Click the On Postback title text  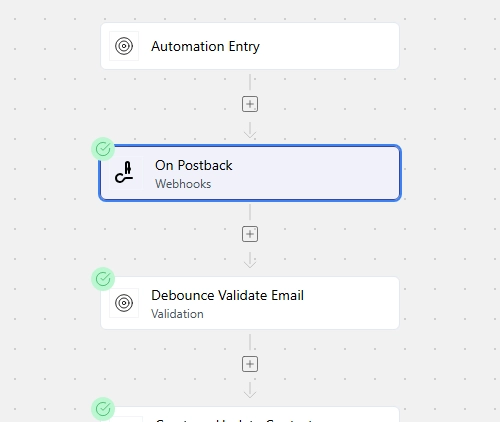[x=194, y=166]
